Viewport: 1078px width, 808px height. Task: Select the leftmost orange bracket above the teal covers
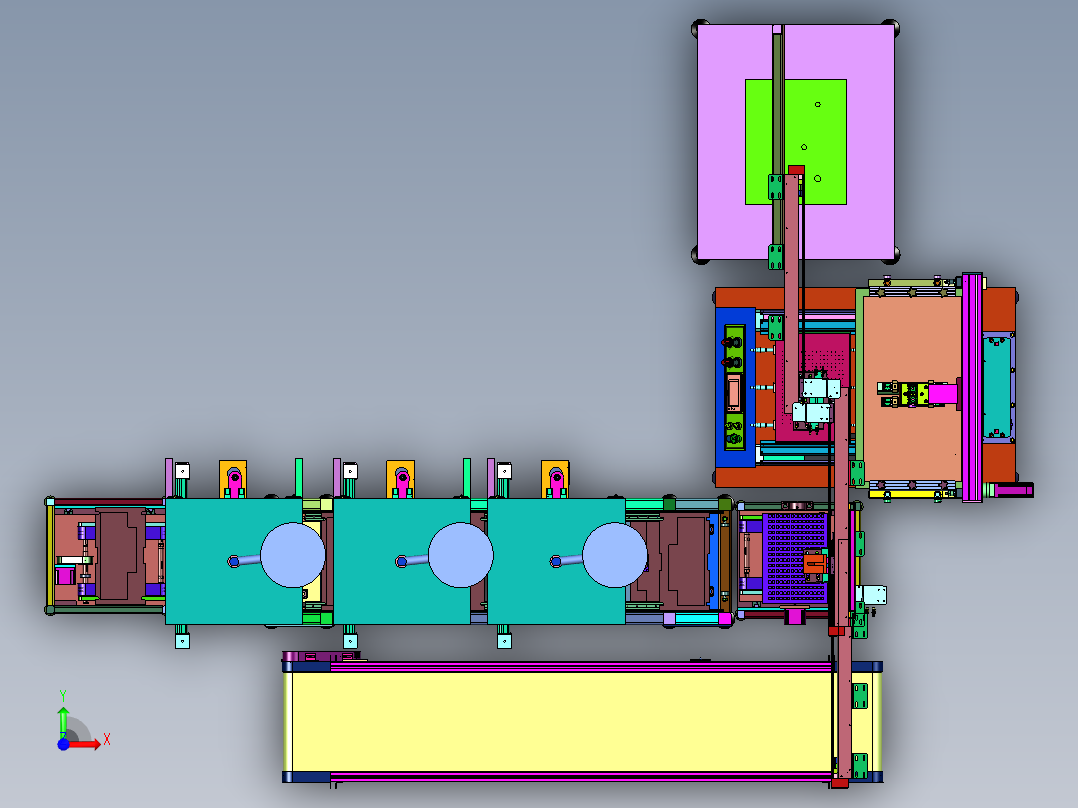pyautogui.click(x=233, y=479)
